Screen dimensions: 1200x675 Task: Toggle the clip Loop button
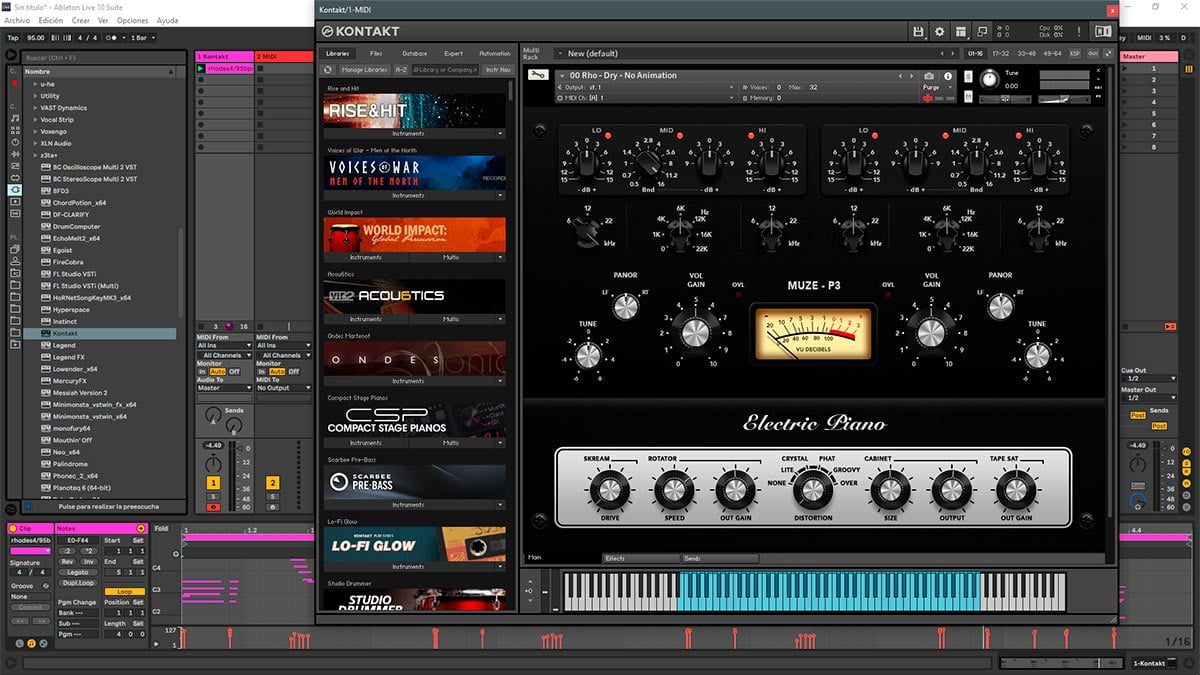(124, 592)
